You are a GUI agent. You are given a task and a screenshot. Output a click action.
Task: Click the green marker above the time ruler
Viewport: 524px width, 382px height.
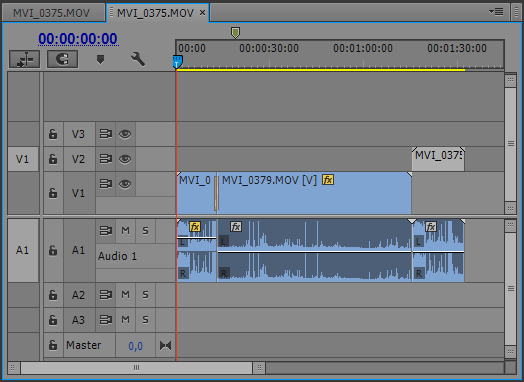[x=235, y=33]
